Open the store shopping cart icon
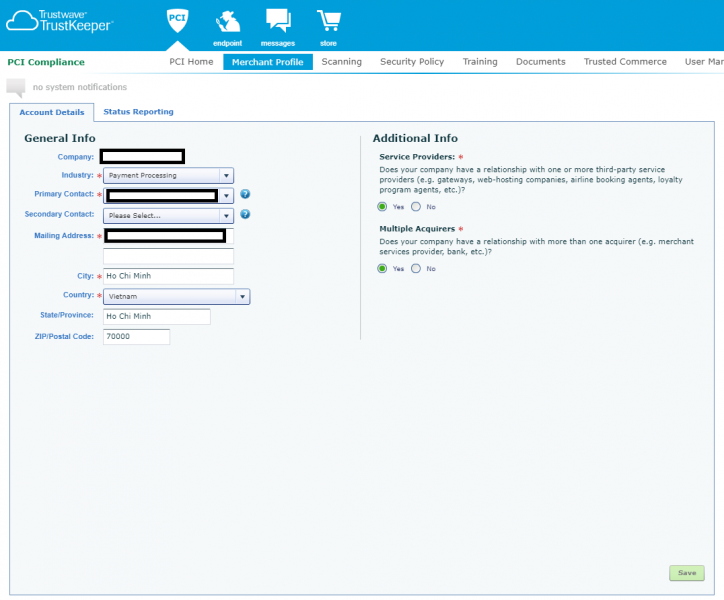The width and height of the screenshot is (724, 600). point(328,22)
